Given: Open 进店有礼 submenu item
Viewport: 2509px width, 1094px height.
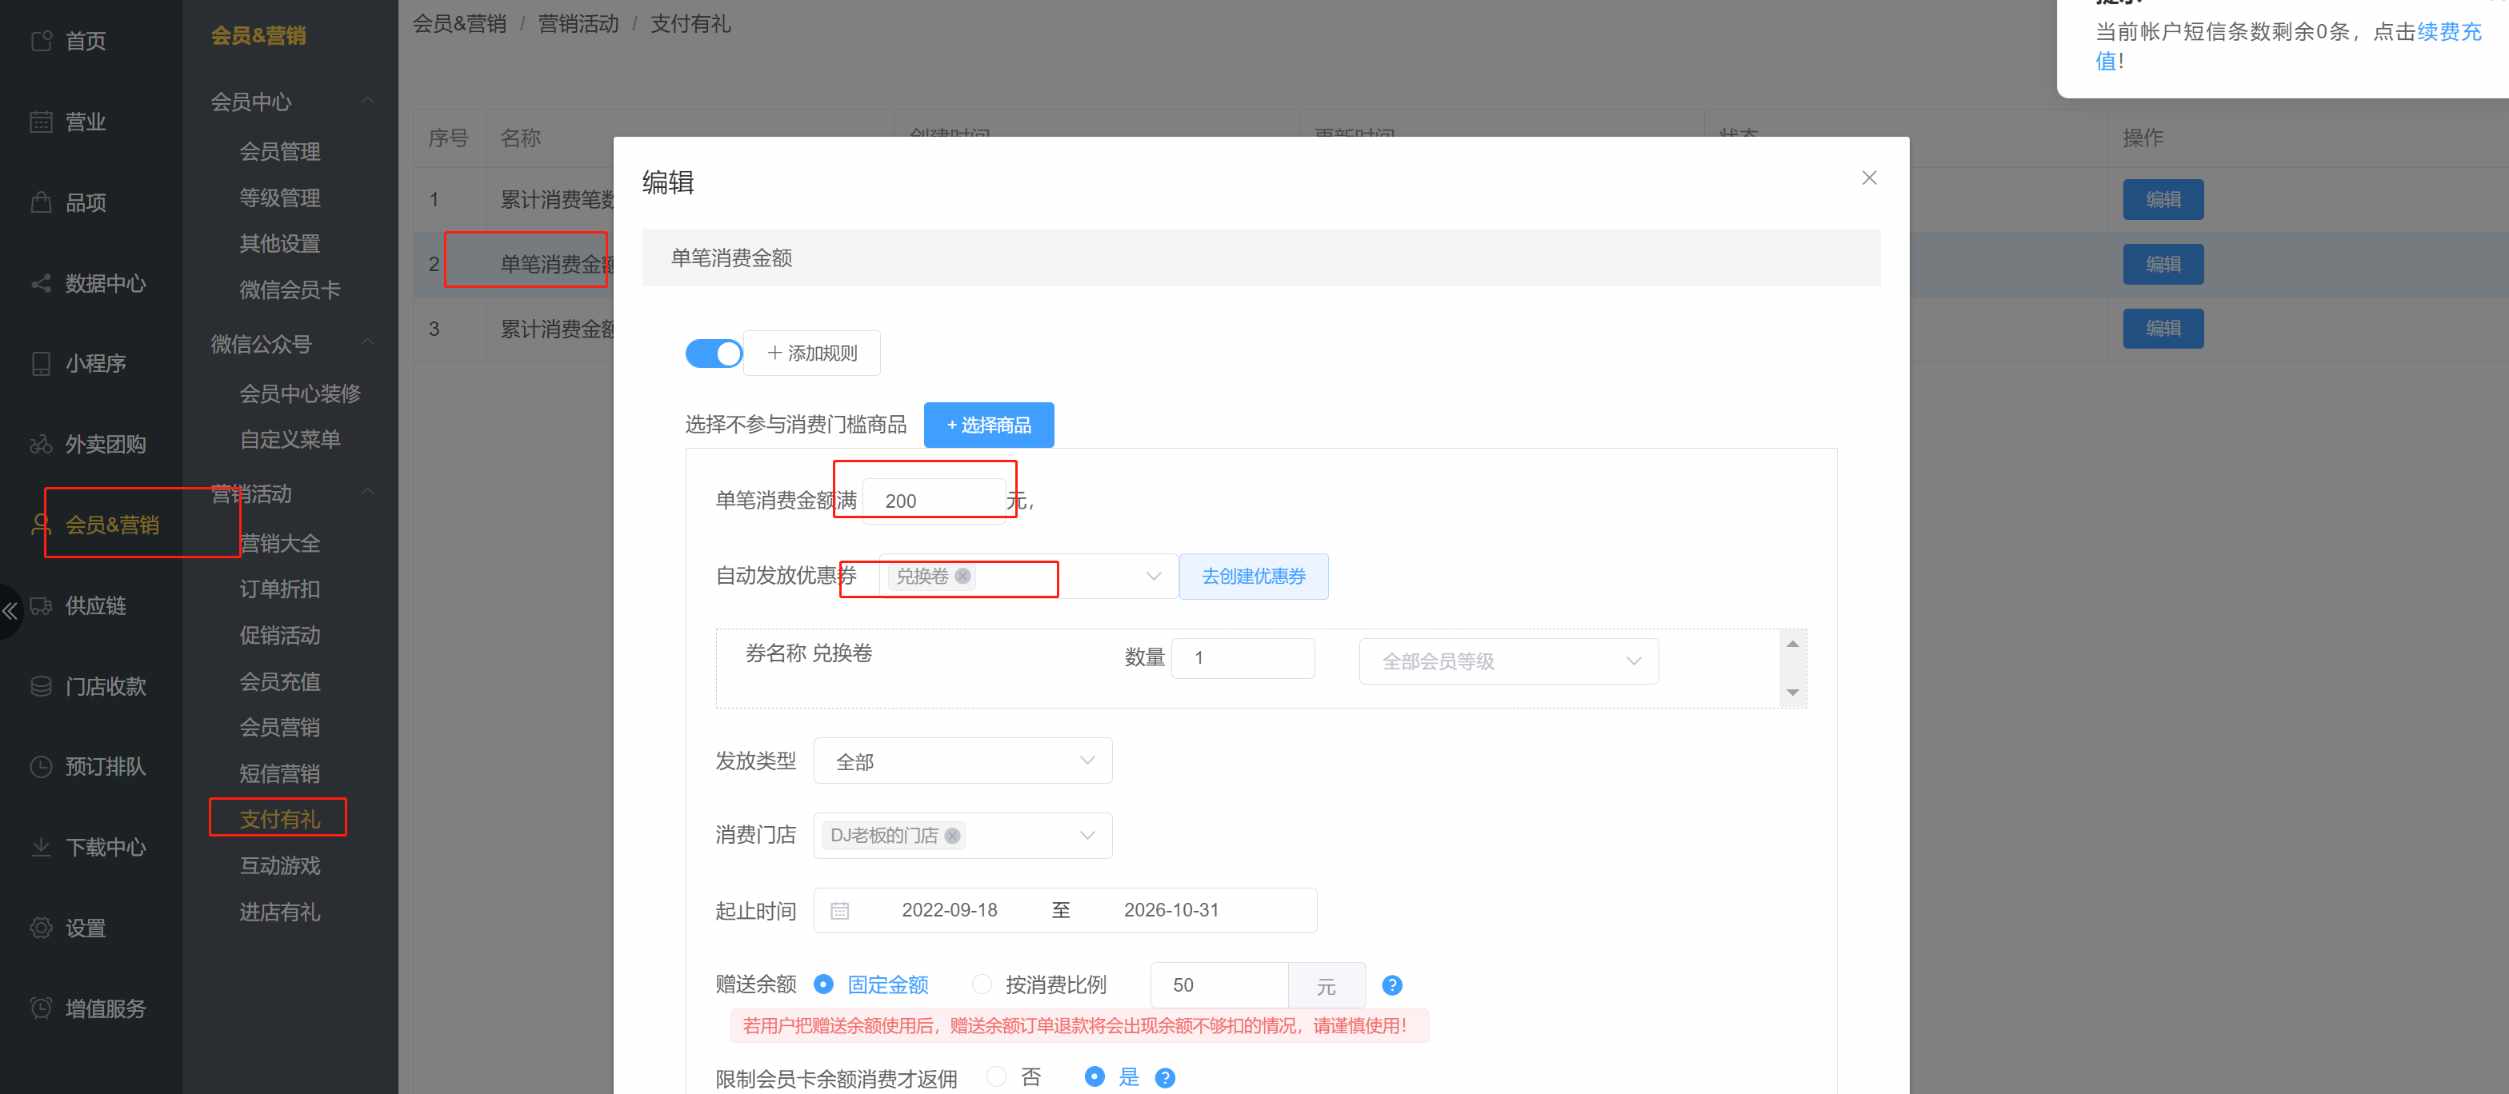Looking at the screenshot, I should pyautogui.click(x=280, y=912).
